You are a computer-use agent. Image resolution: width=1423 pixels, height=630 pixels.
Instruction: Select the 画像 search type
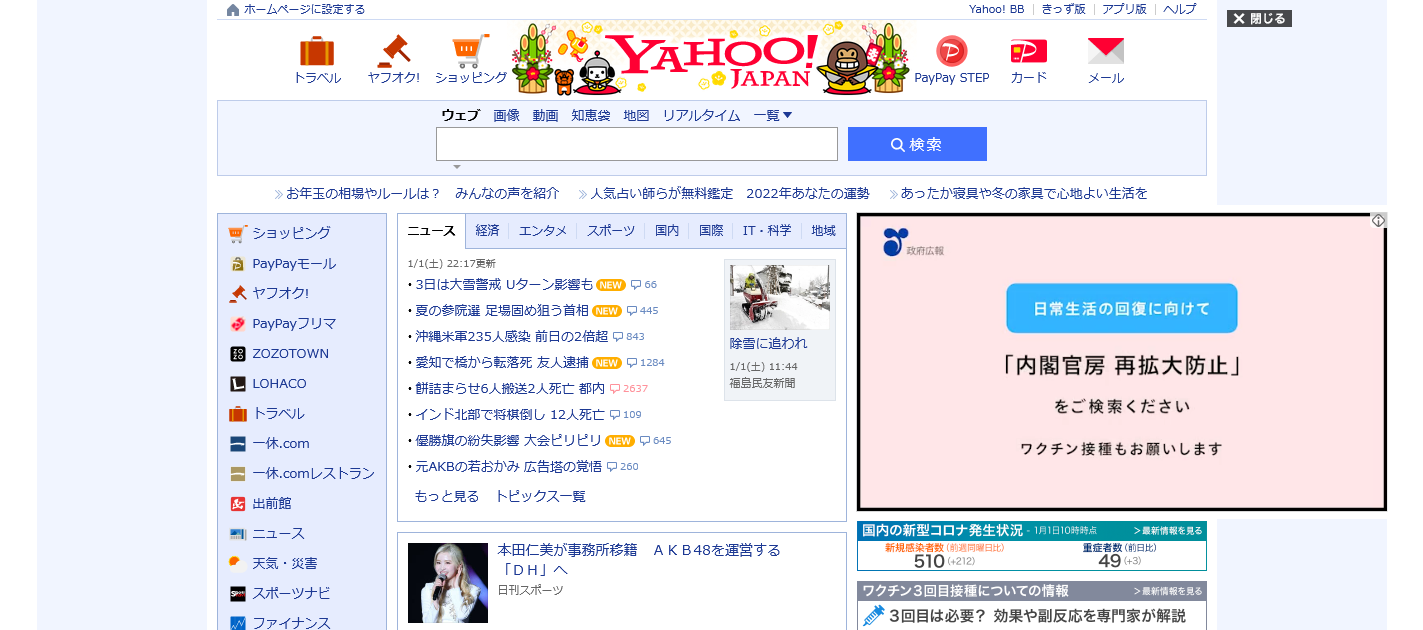(506, 115)
